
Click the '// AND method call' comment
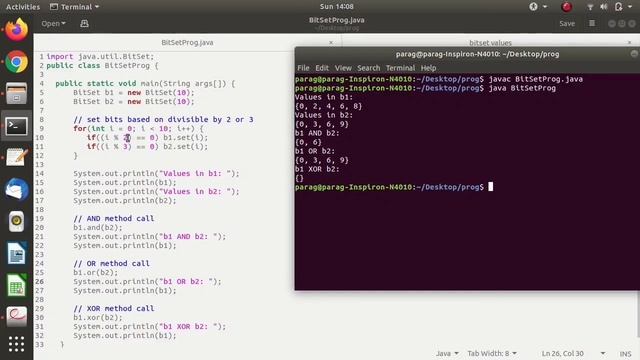(114, 218)
